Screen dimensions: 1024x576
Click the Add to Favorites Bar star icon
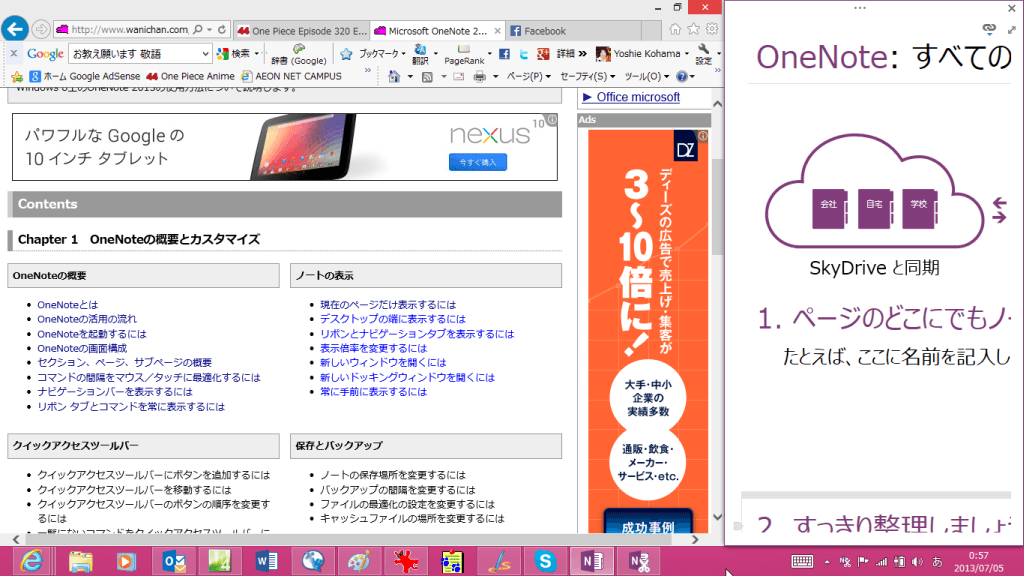coord(17,76)
